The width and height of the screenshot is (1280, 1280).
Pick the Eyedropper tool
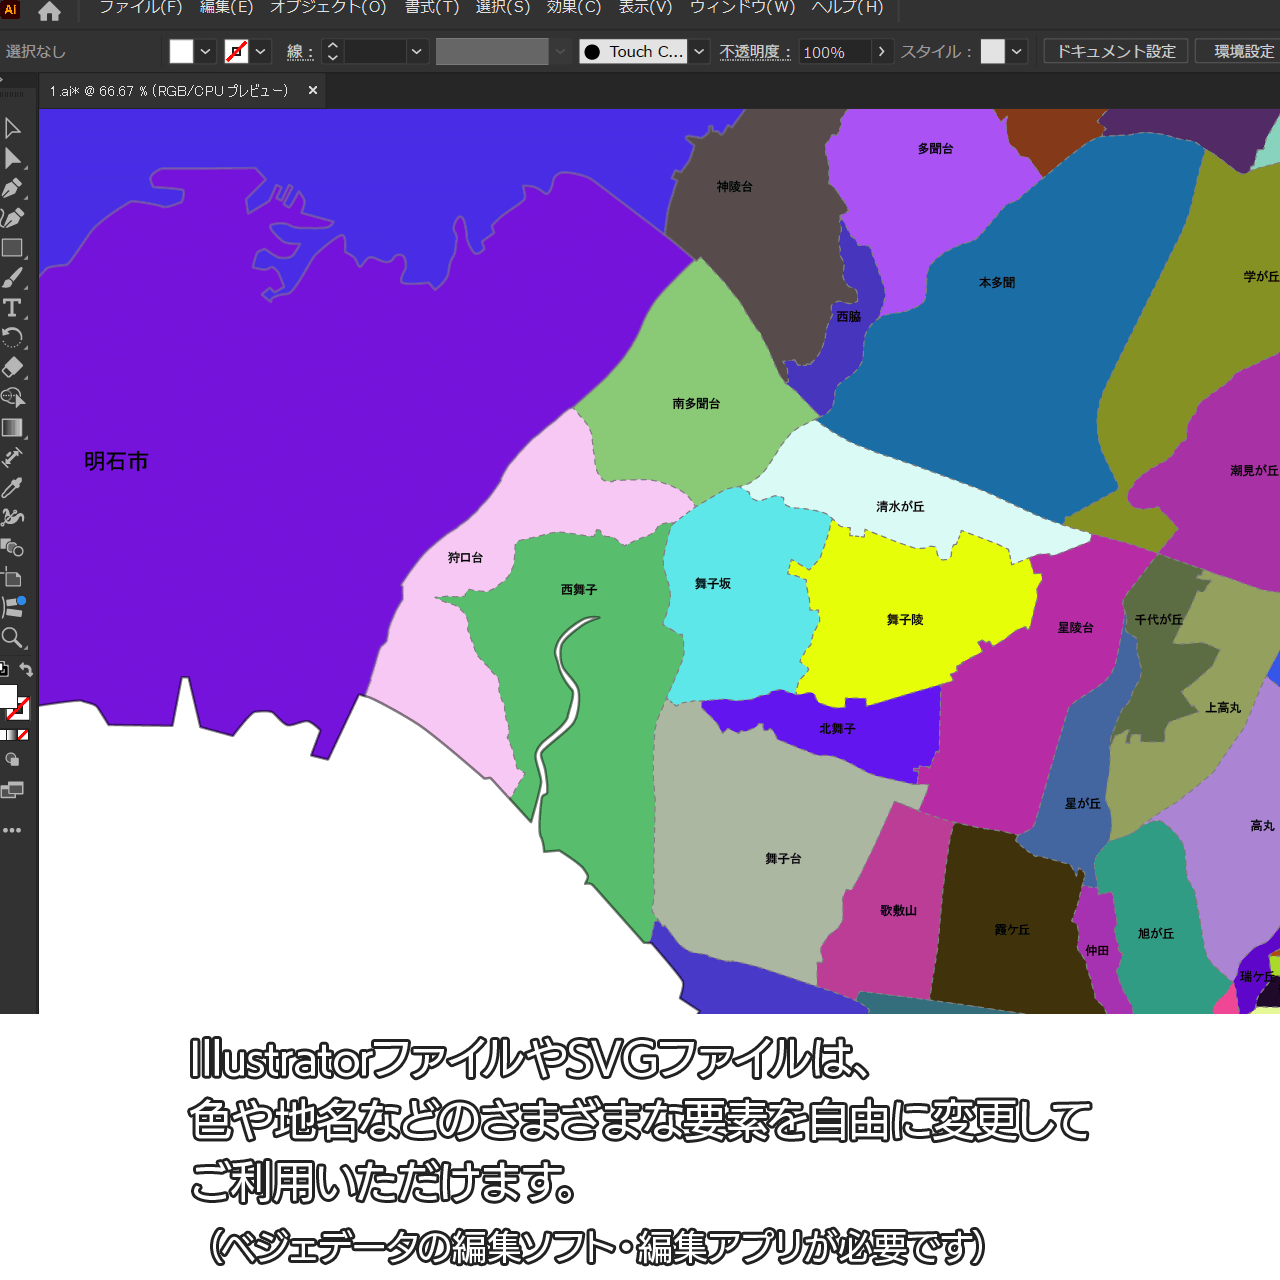(x=12, y=488)
